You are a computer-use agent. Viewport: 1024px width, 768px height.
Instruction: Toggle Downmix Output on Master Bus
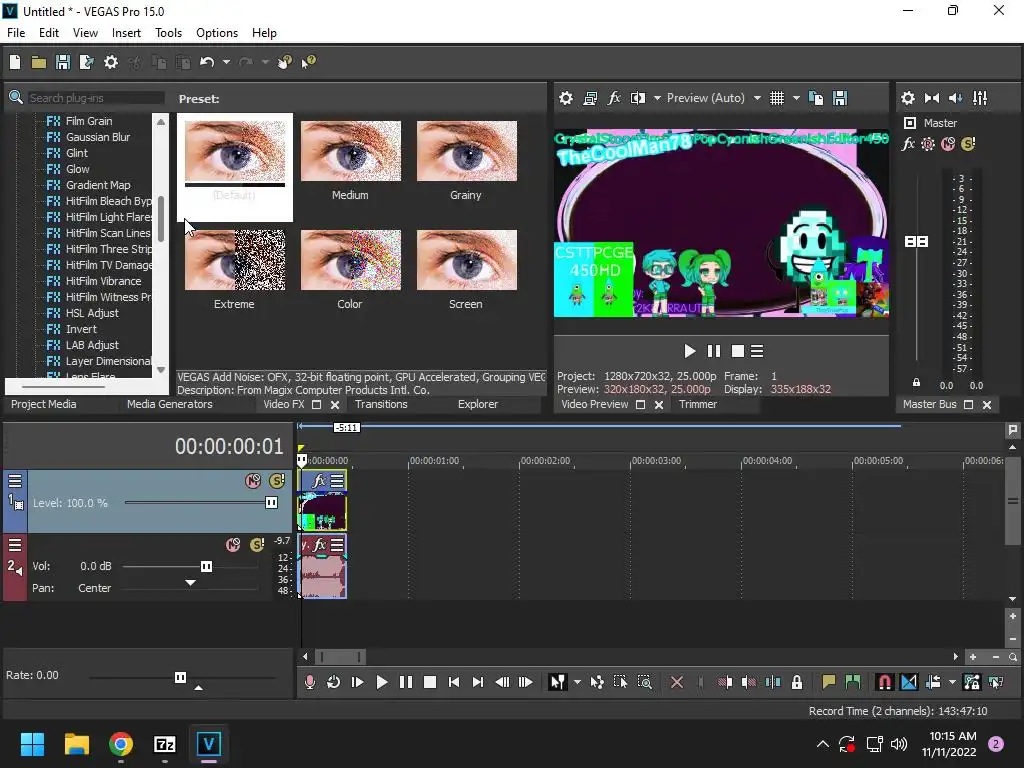coord(932,98)
